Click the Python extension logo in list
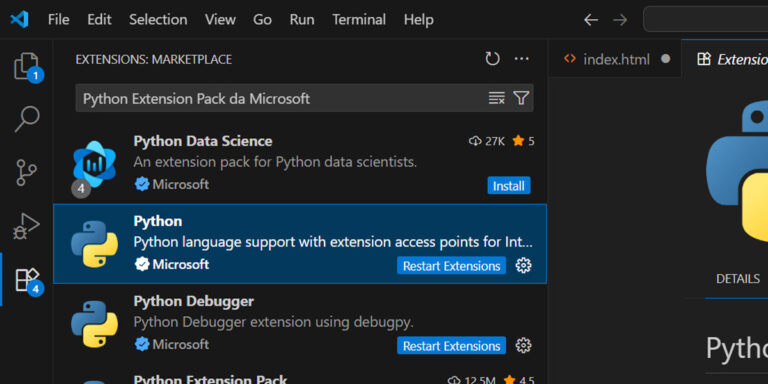 pos(95,244)
